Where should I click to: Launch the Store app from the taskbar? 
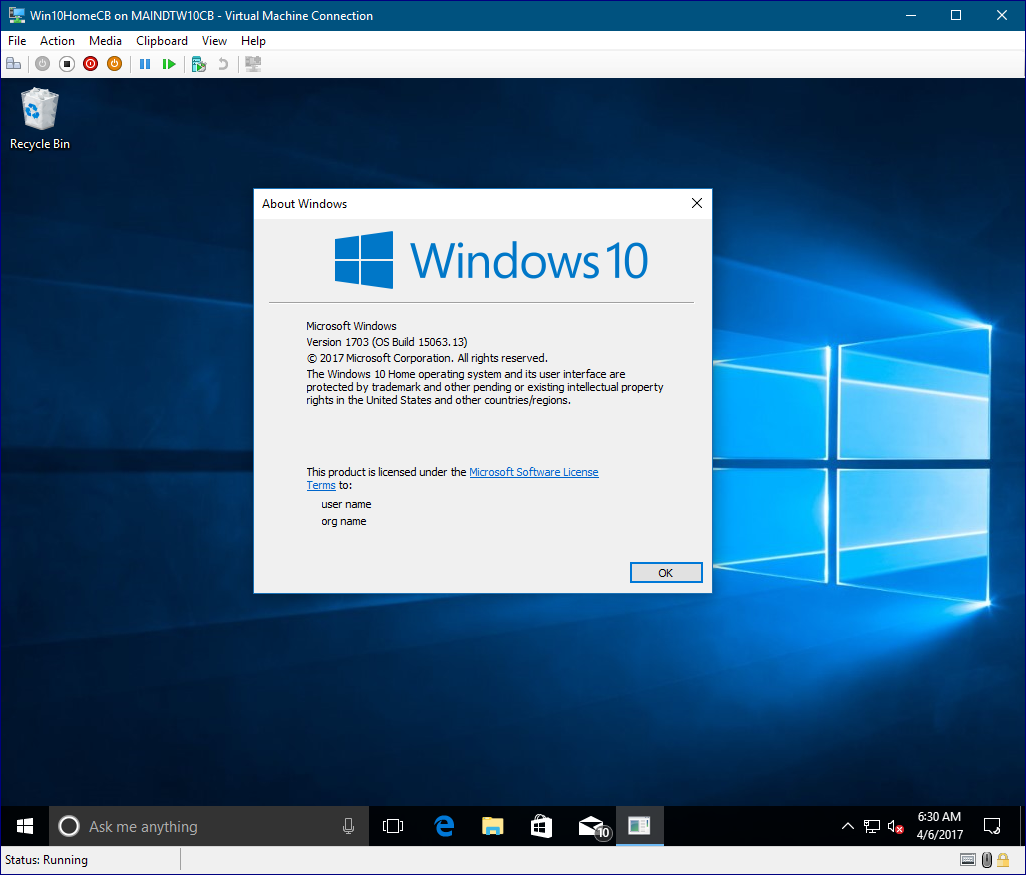[541, 826]
